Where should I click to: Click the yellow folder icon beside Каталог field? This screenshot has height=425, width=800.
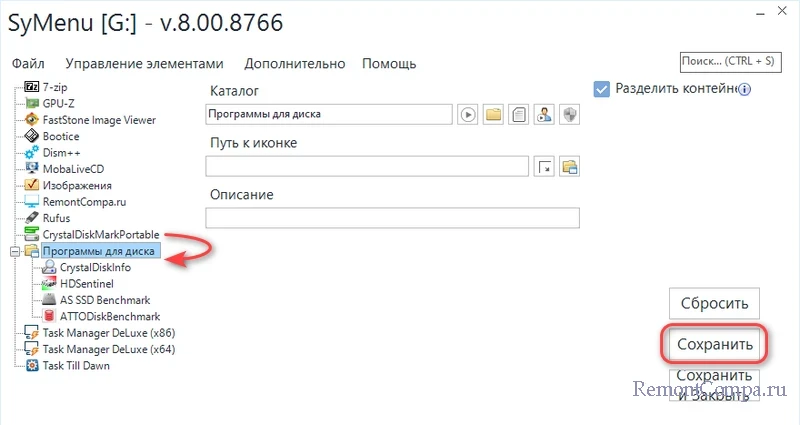(x=493, y=115)
